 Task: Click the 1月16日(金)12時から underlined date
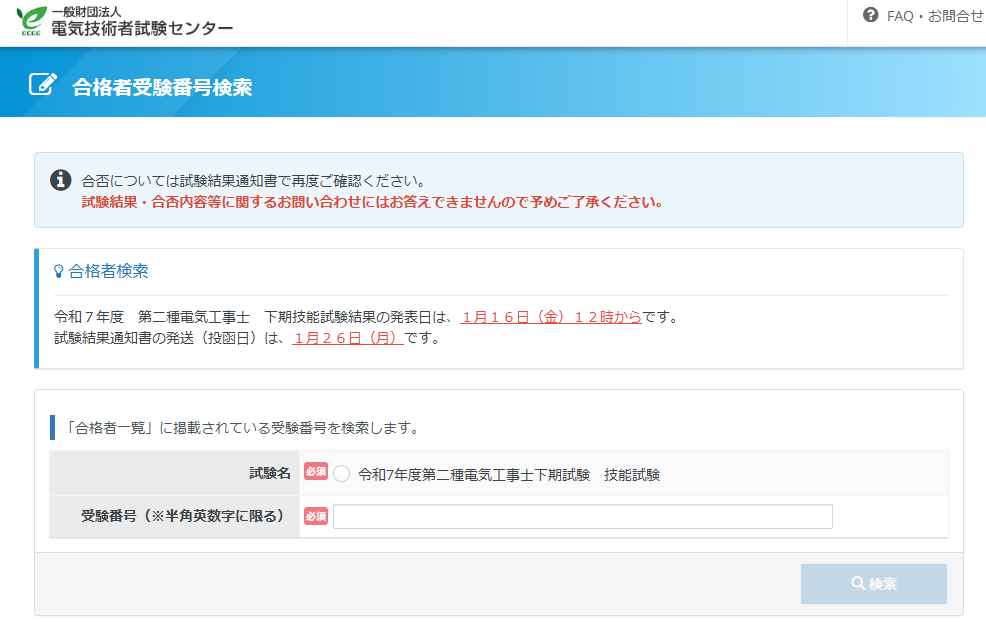pos(551,317)
